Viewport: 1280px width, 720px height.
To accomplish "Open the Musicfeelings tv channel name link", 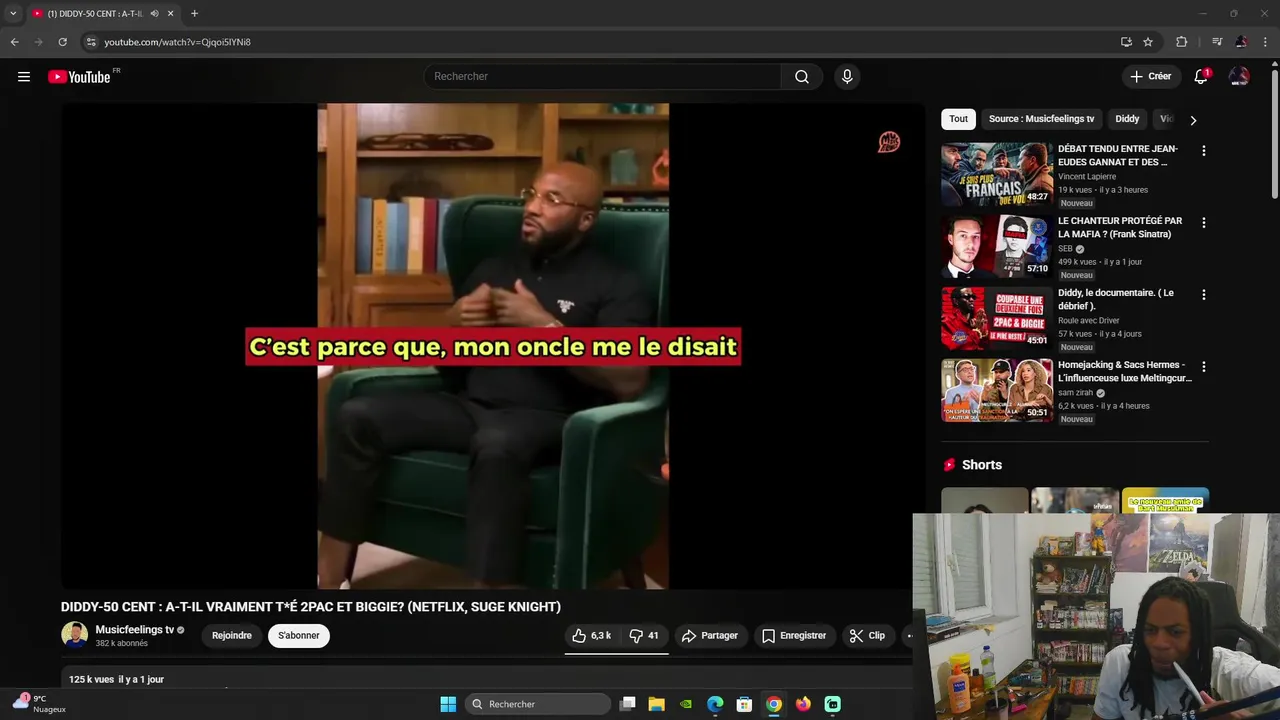I will (135, 630).
